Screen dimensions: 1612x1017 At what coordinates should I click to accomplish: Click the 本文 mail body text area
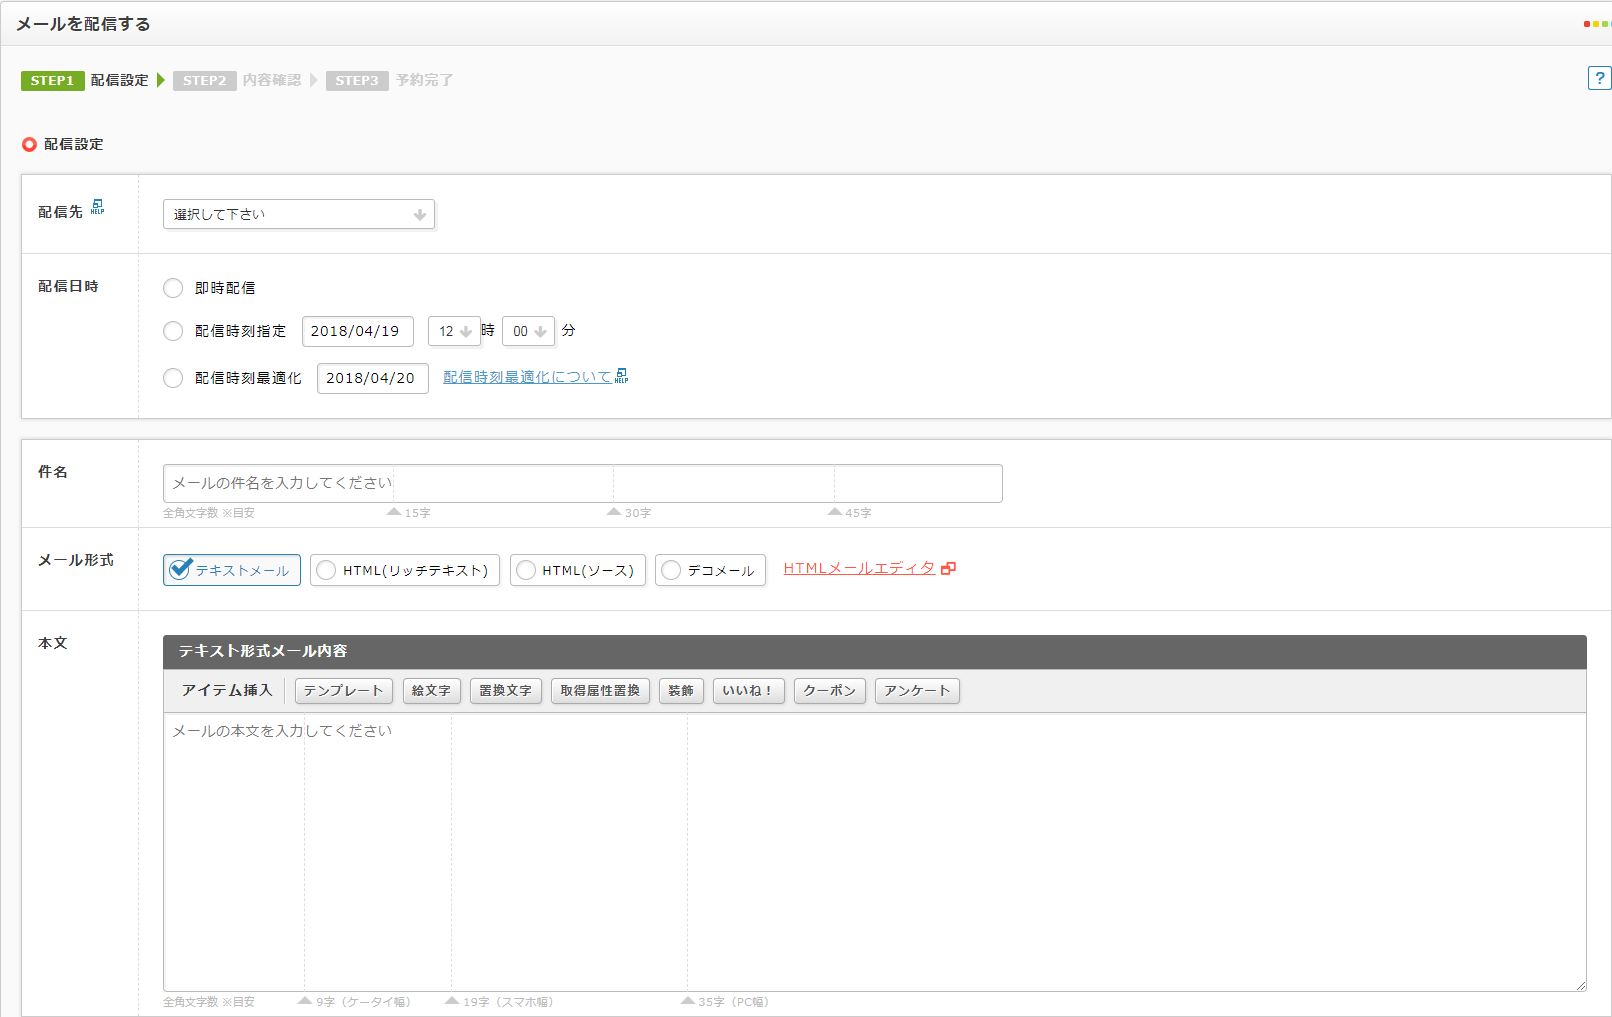875,852
